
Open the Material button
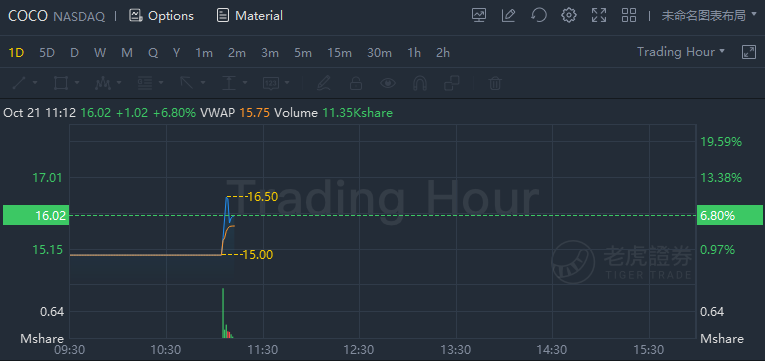tap(250, 16)
